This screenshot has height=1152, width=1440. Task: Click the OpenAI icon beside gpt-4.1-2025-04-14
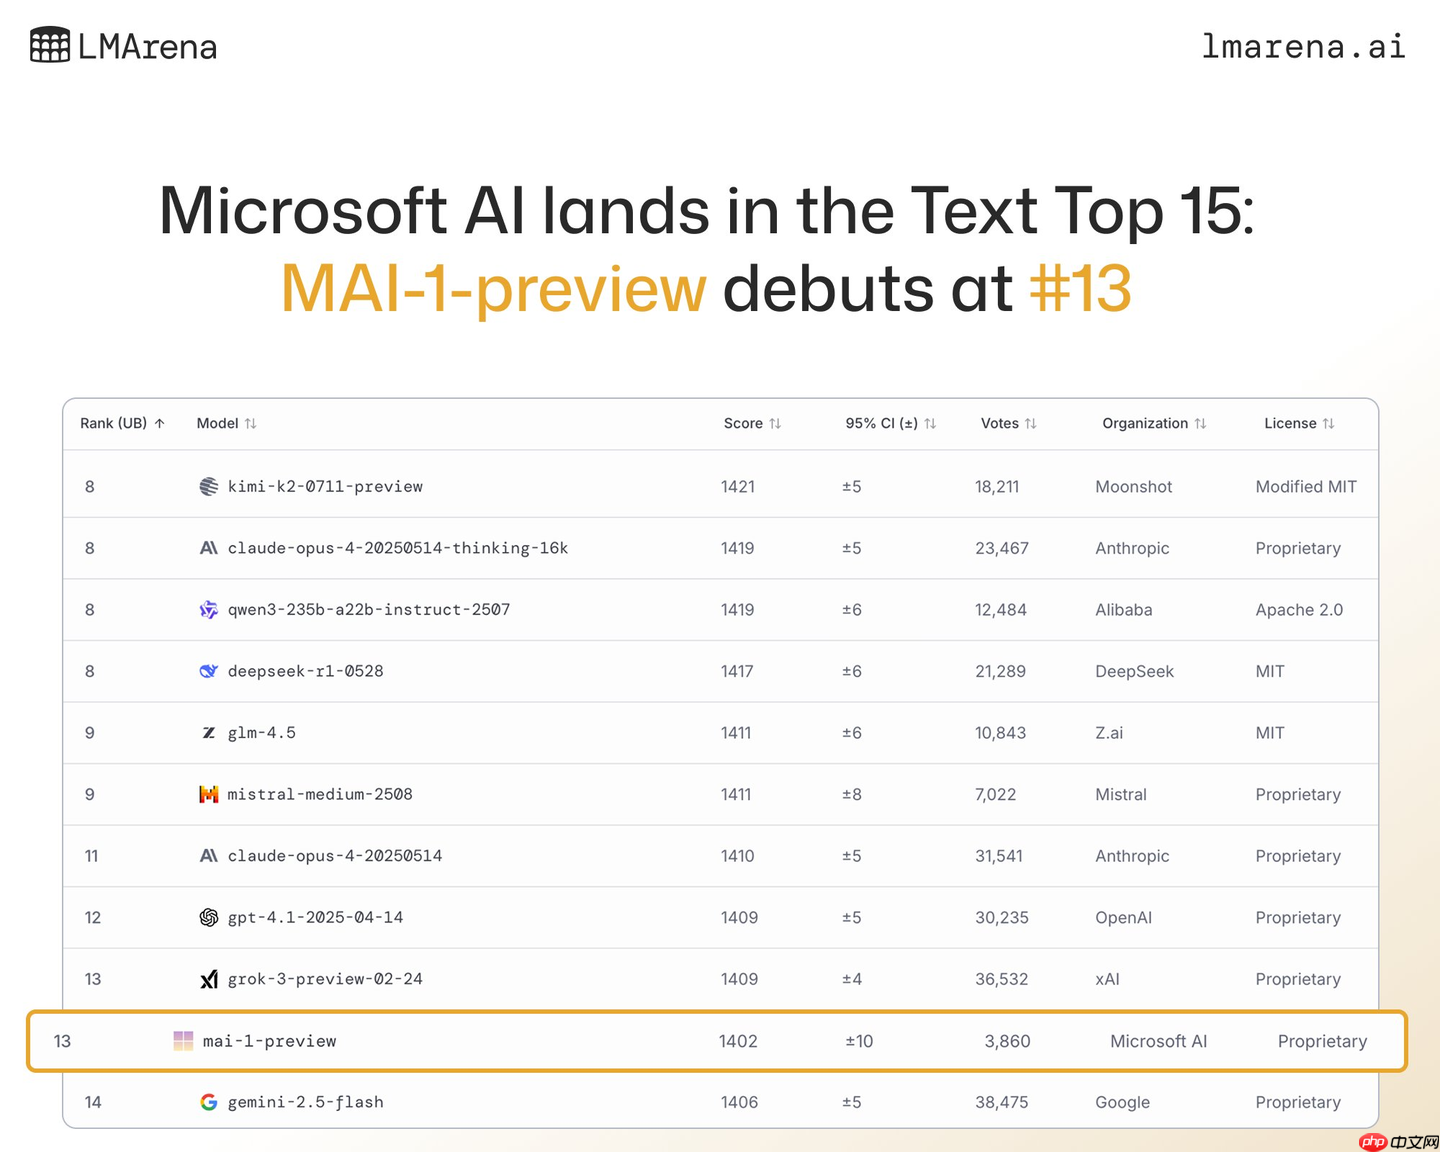(x=208, y=918)
